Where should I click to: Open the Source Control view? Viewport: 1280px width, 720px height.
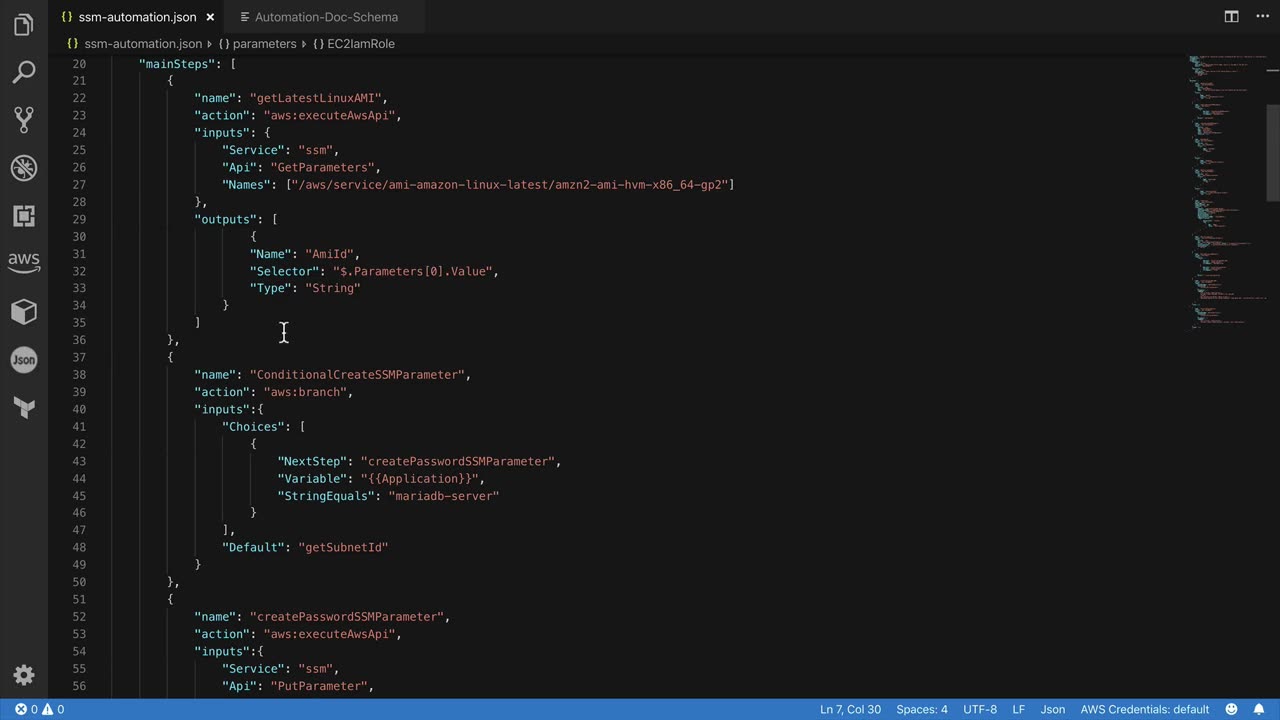24,120
